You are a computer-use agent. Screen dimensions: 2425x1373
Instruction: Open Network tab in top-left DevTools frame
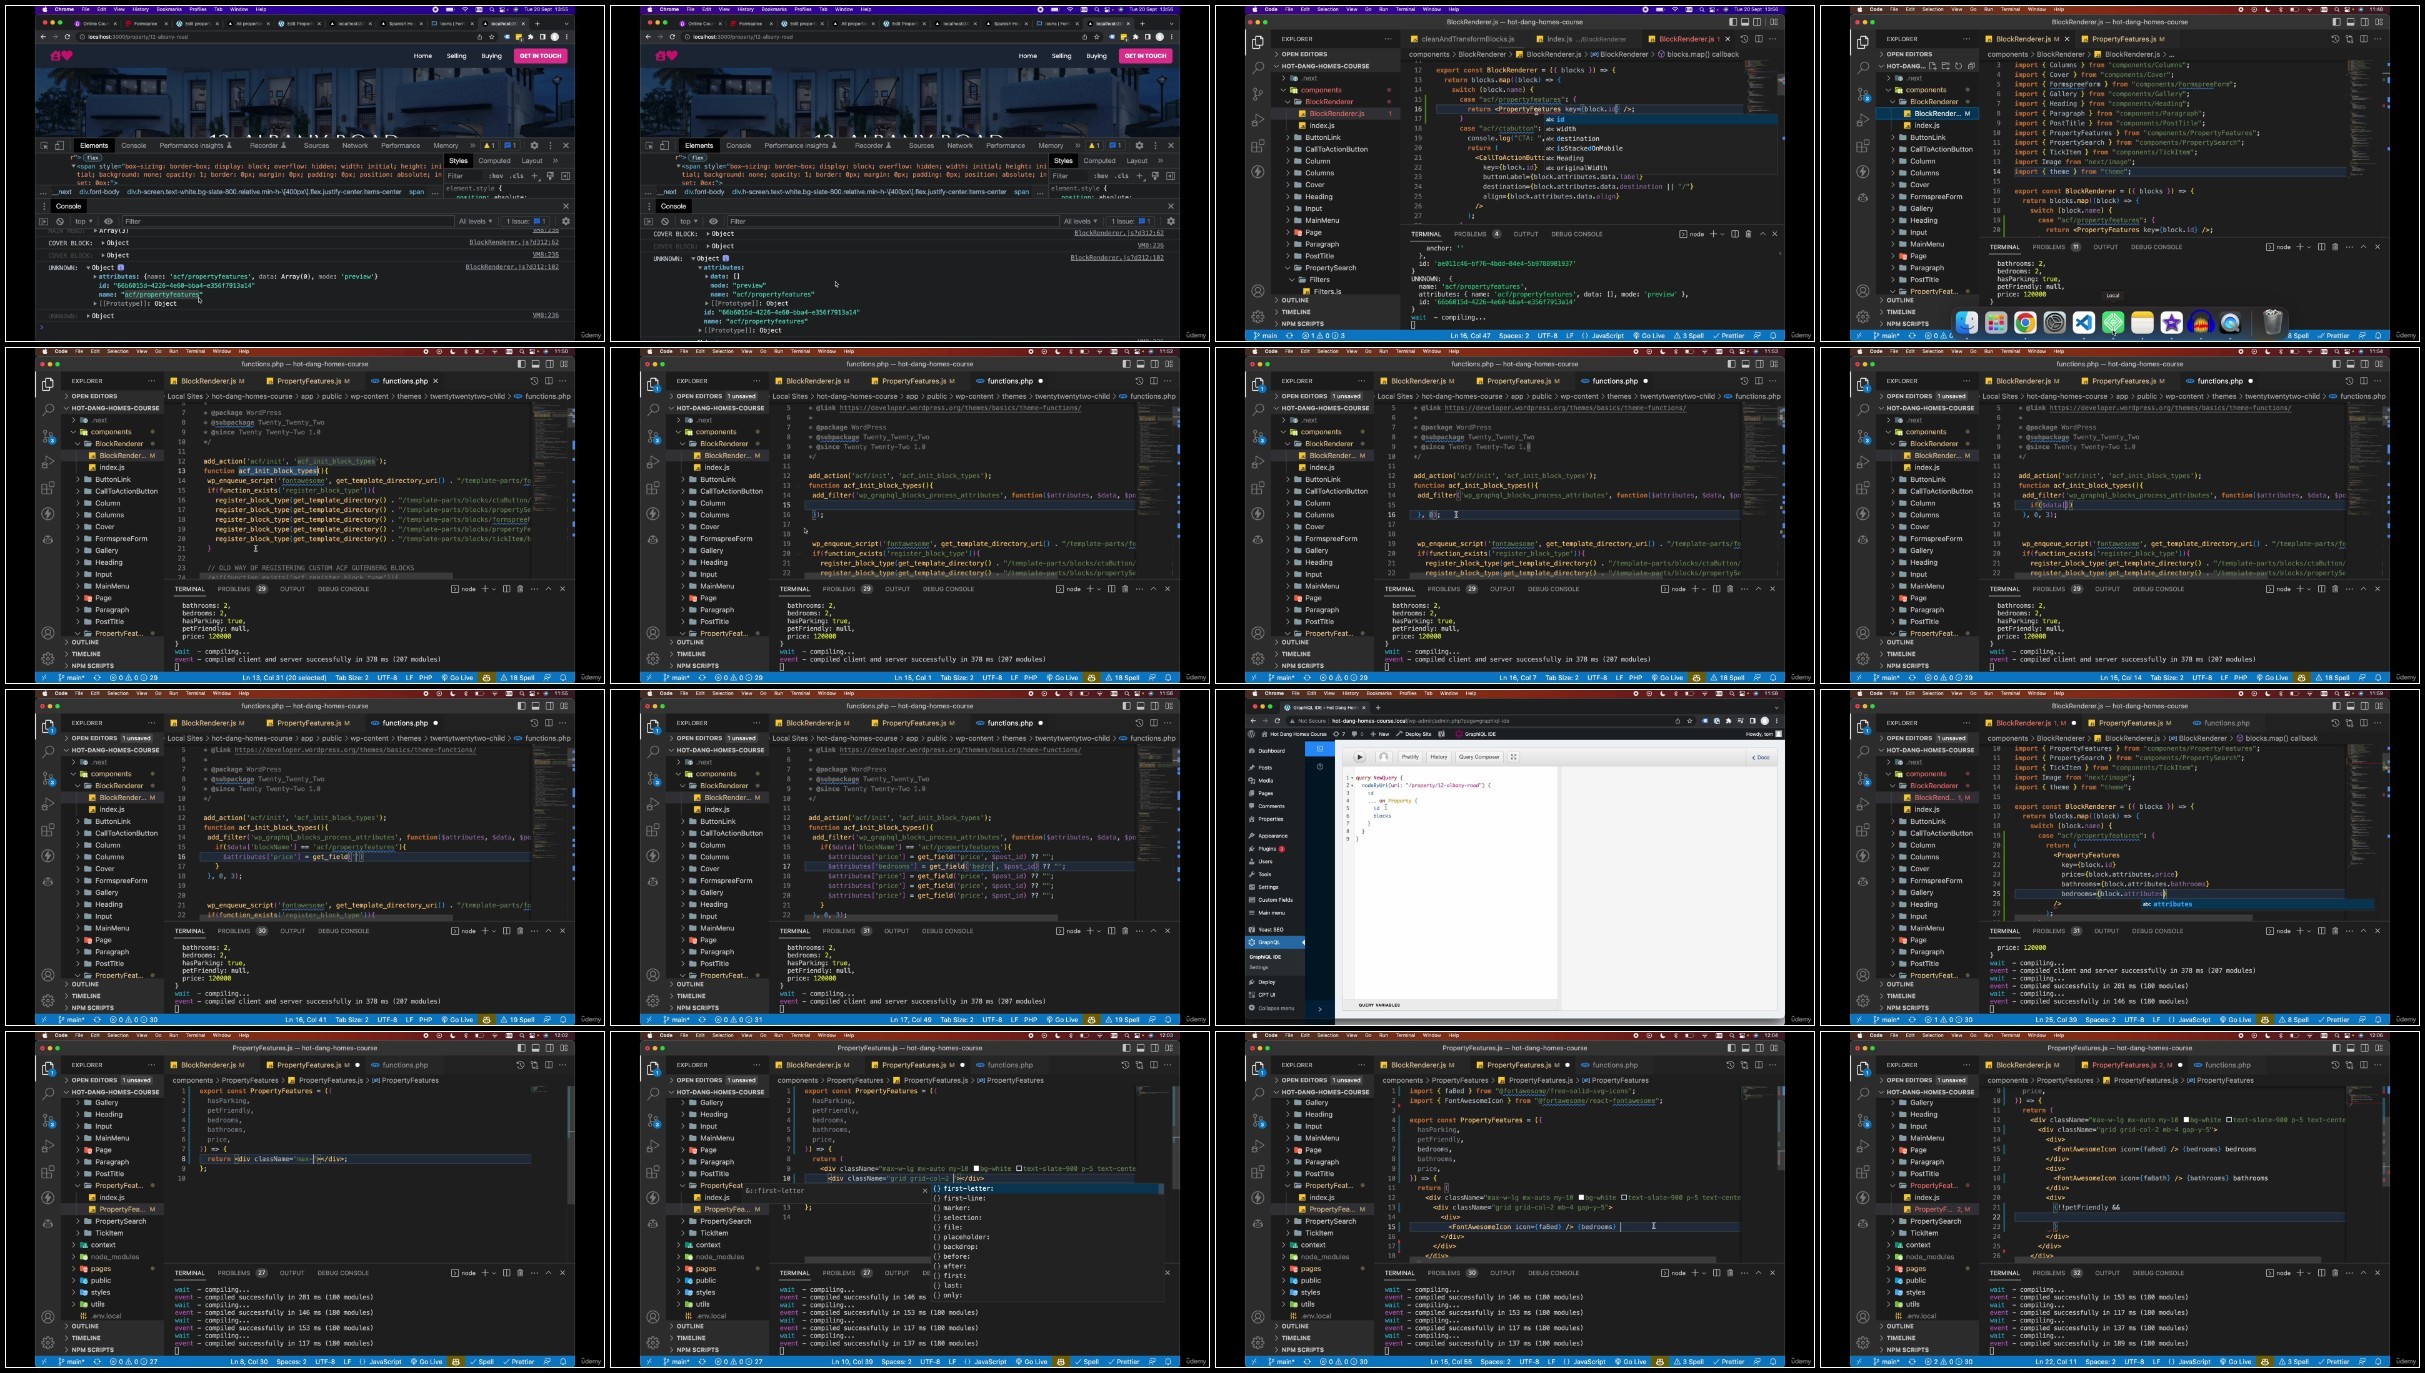pos(355,146)
